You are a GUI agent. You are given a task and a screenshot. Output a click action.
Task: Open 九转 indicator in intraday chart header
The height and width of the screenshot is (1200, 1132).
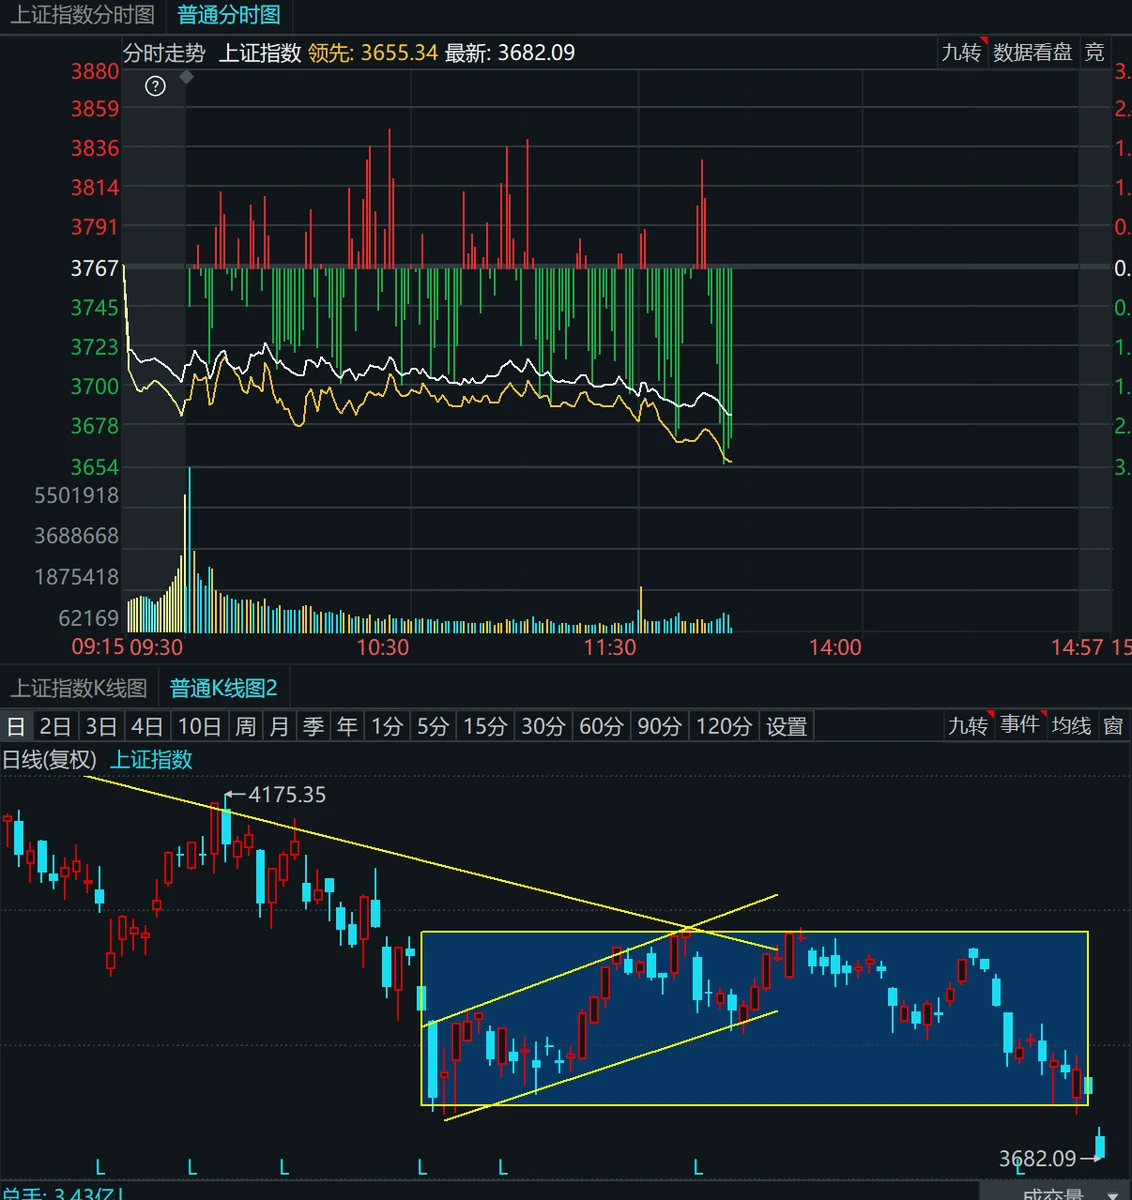[962, 52]
